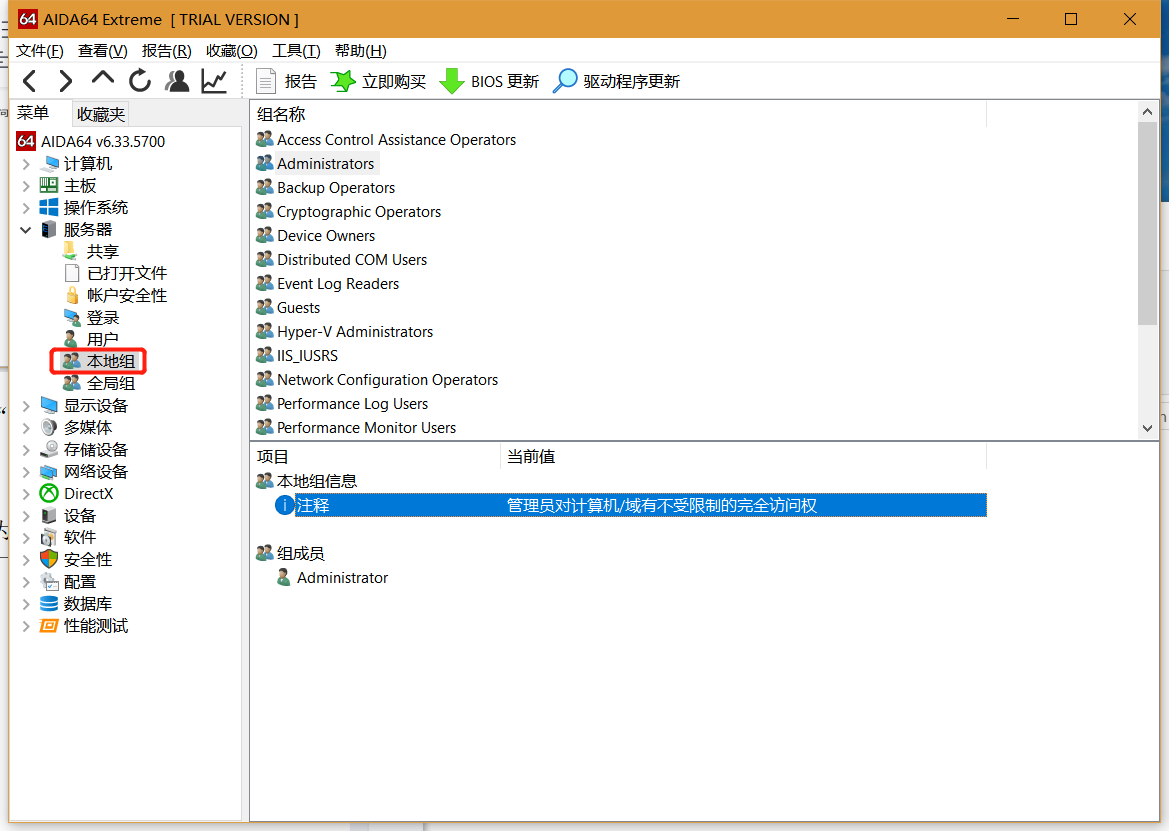Image resolution: width=1169 pixels, height=831 pixels.
Task: Click the Back navigation arrow icon
Action: pos(30,81)
